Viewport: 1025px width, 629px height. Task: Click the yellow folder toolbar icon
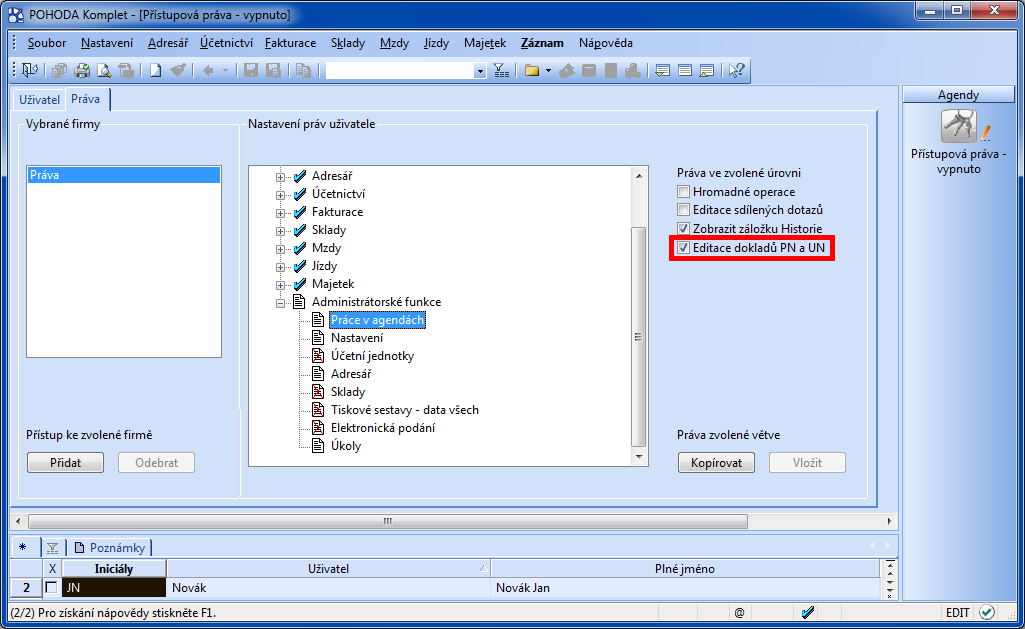click(531, 70)
